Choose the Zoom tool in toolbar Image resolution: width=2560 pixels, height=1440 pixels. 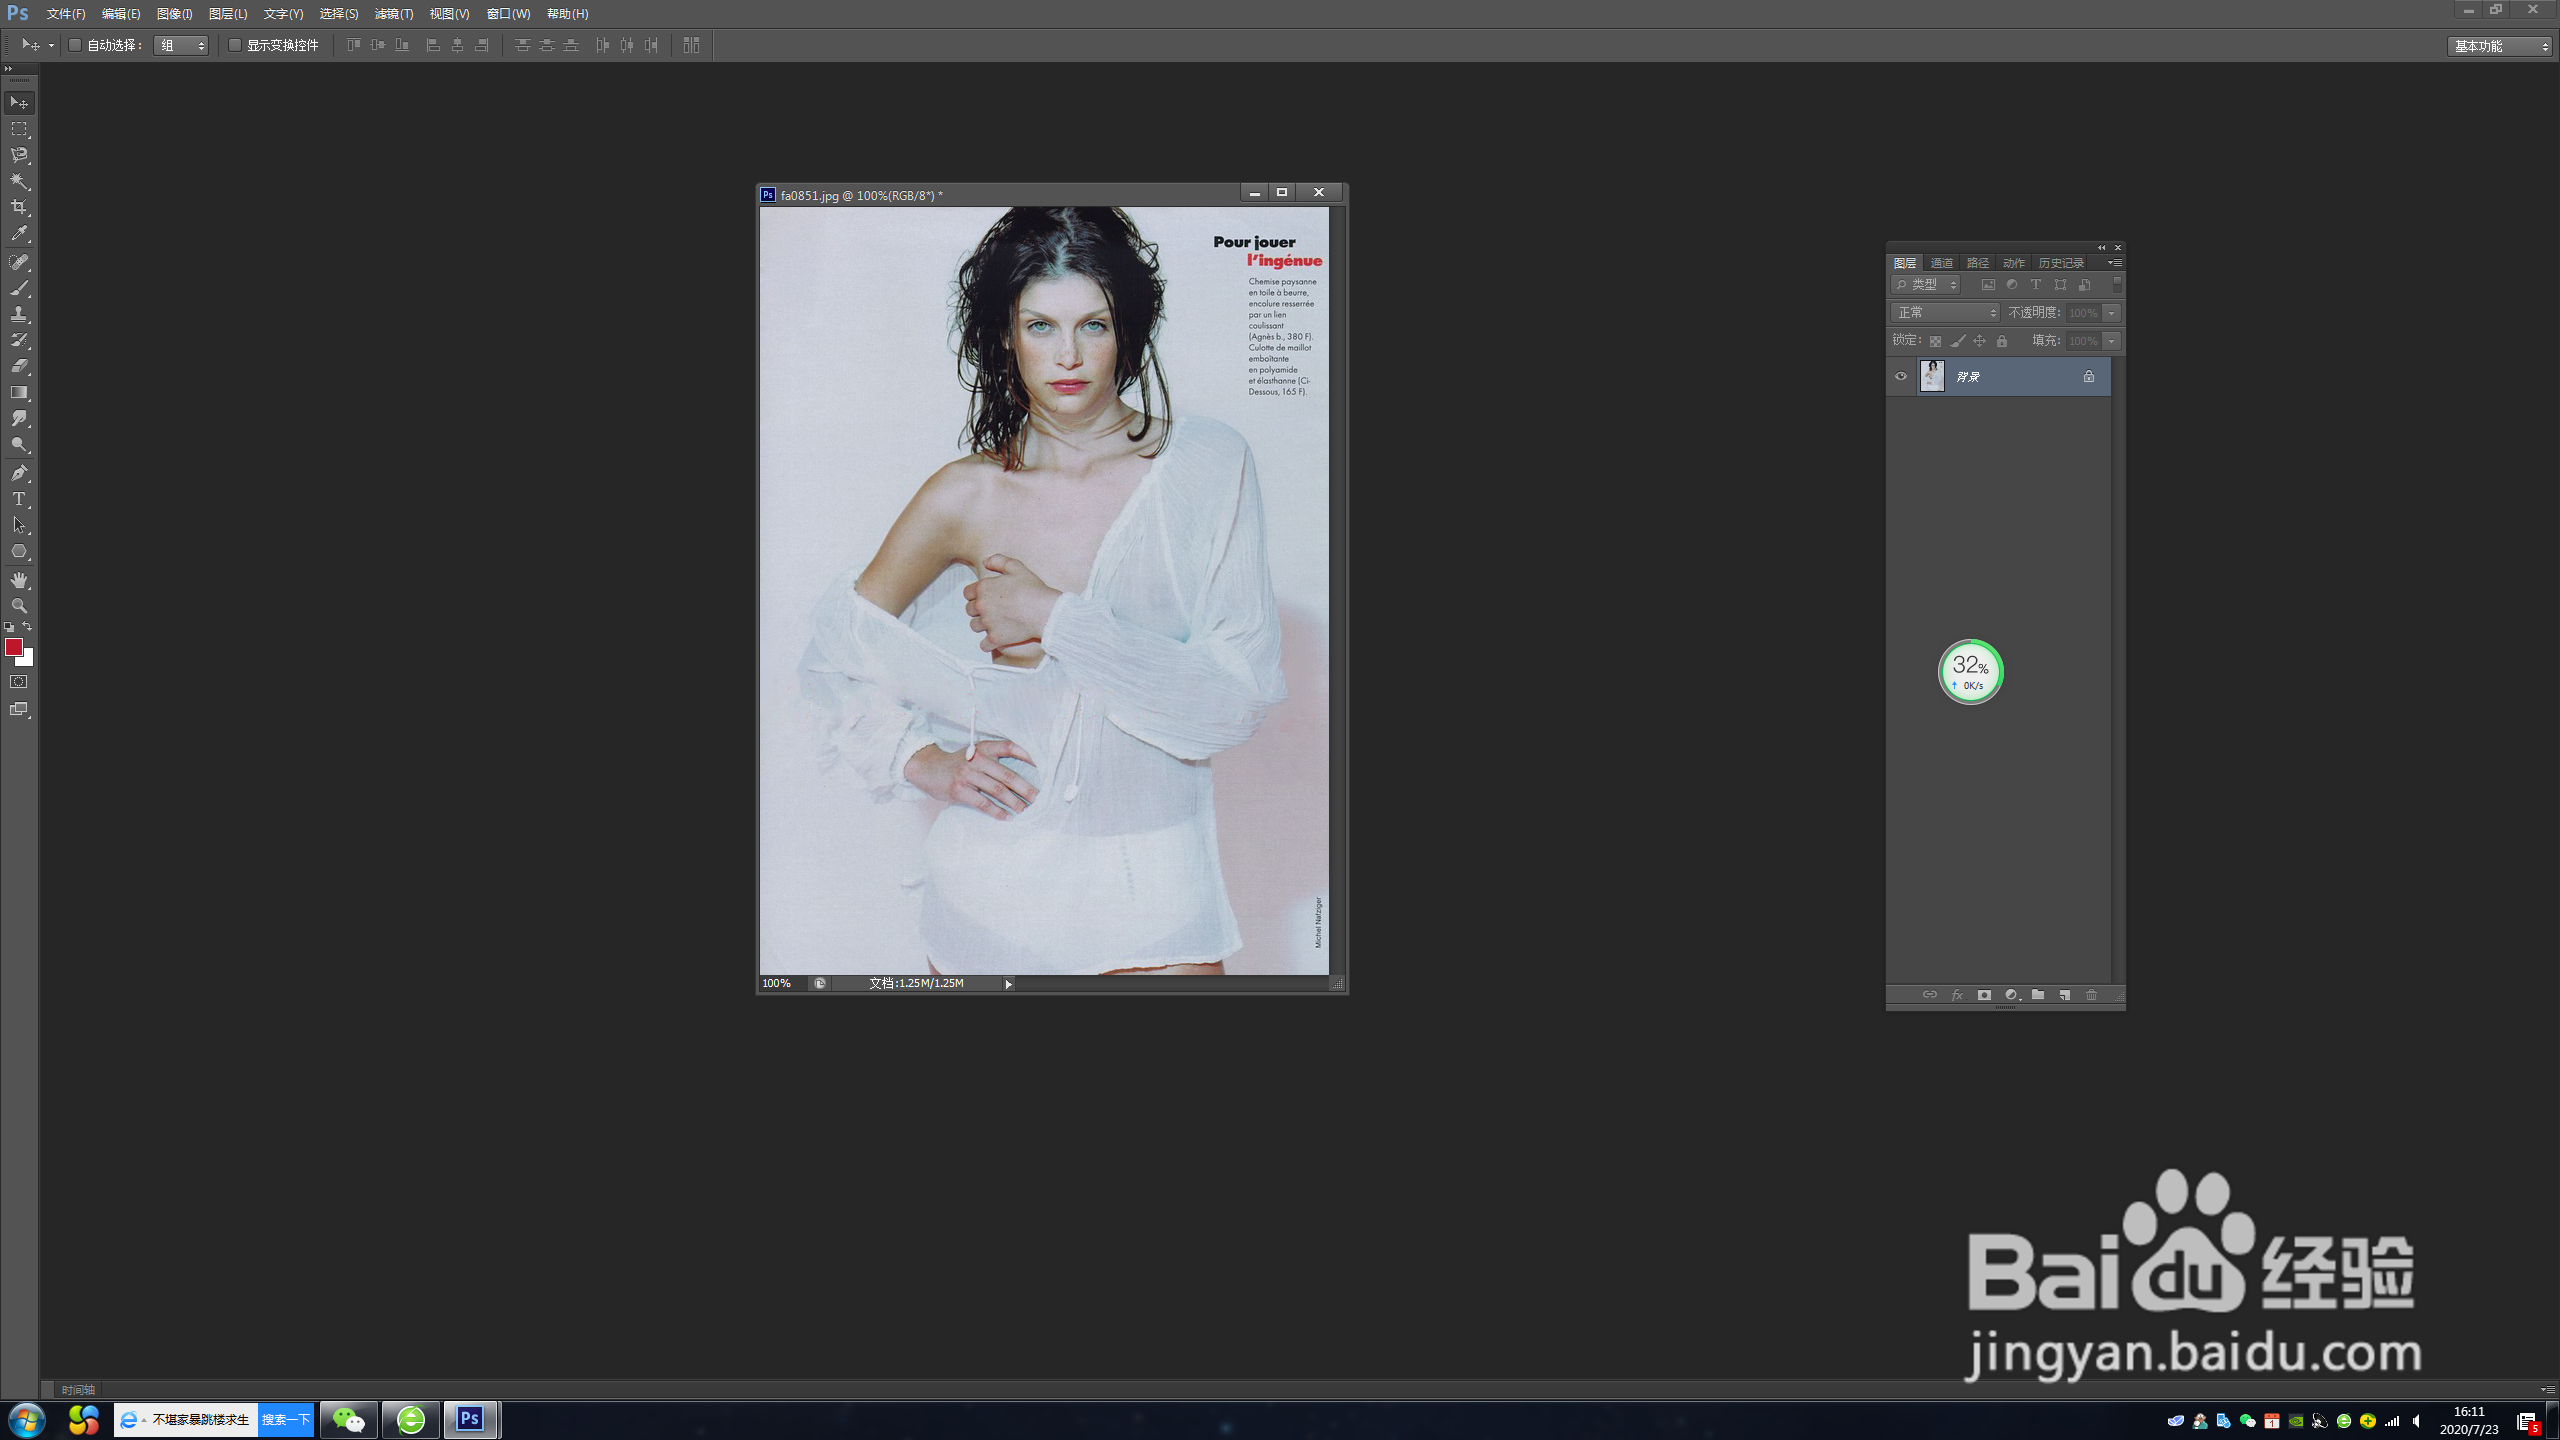point(19,606)
